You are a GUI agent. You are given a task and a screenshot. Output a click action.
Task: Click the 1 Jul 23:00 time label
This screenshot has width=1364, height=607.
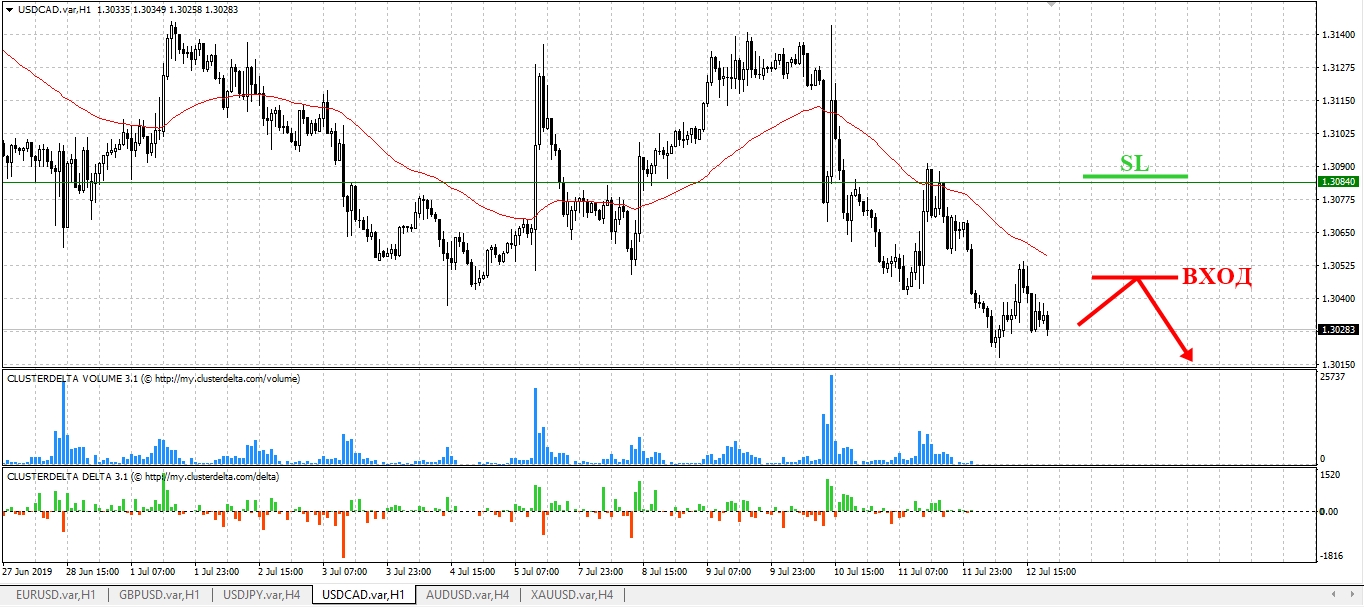coord(217,573)
